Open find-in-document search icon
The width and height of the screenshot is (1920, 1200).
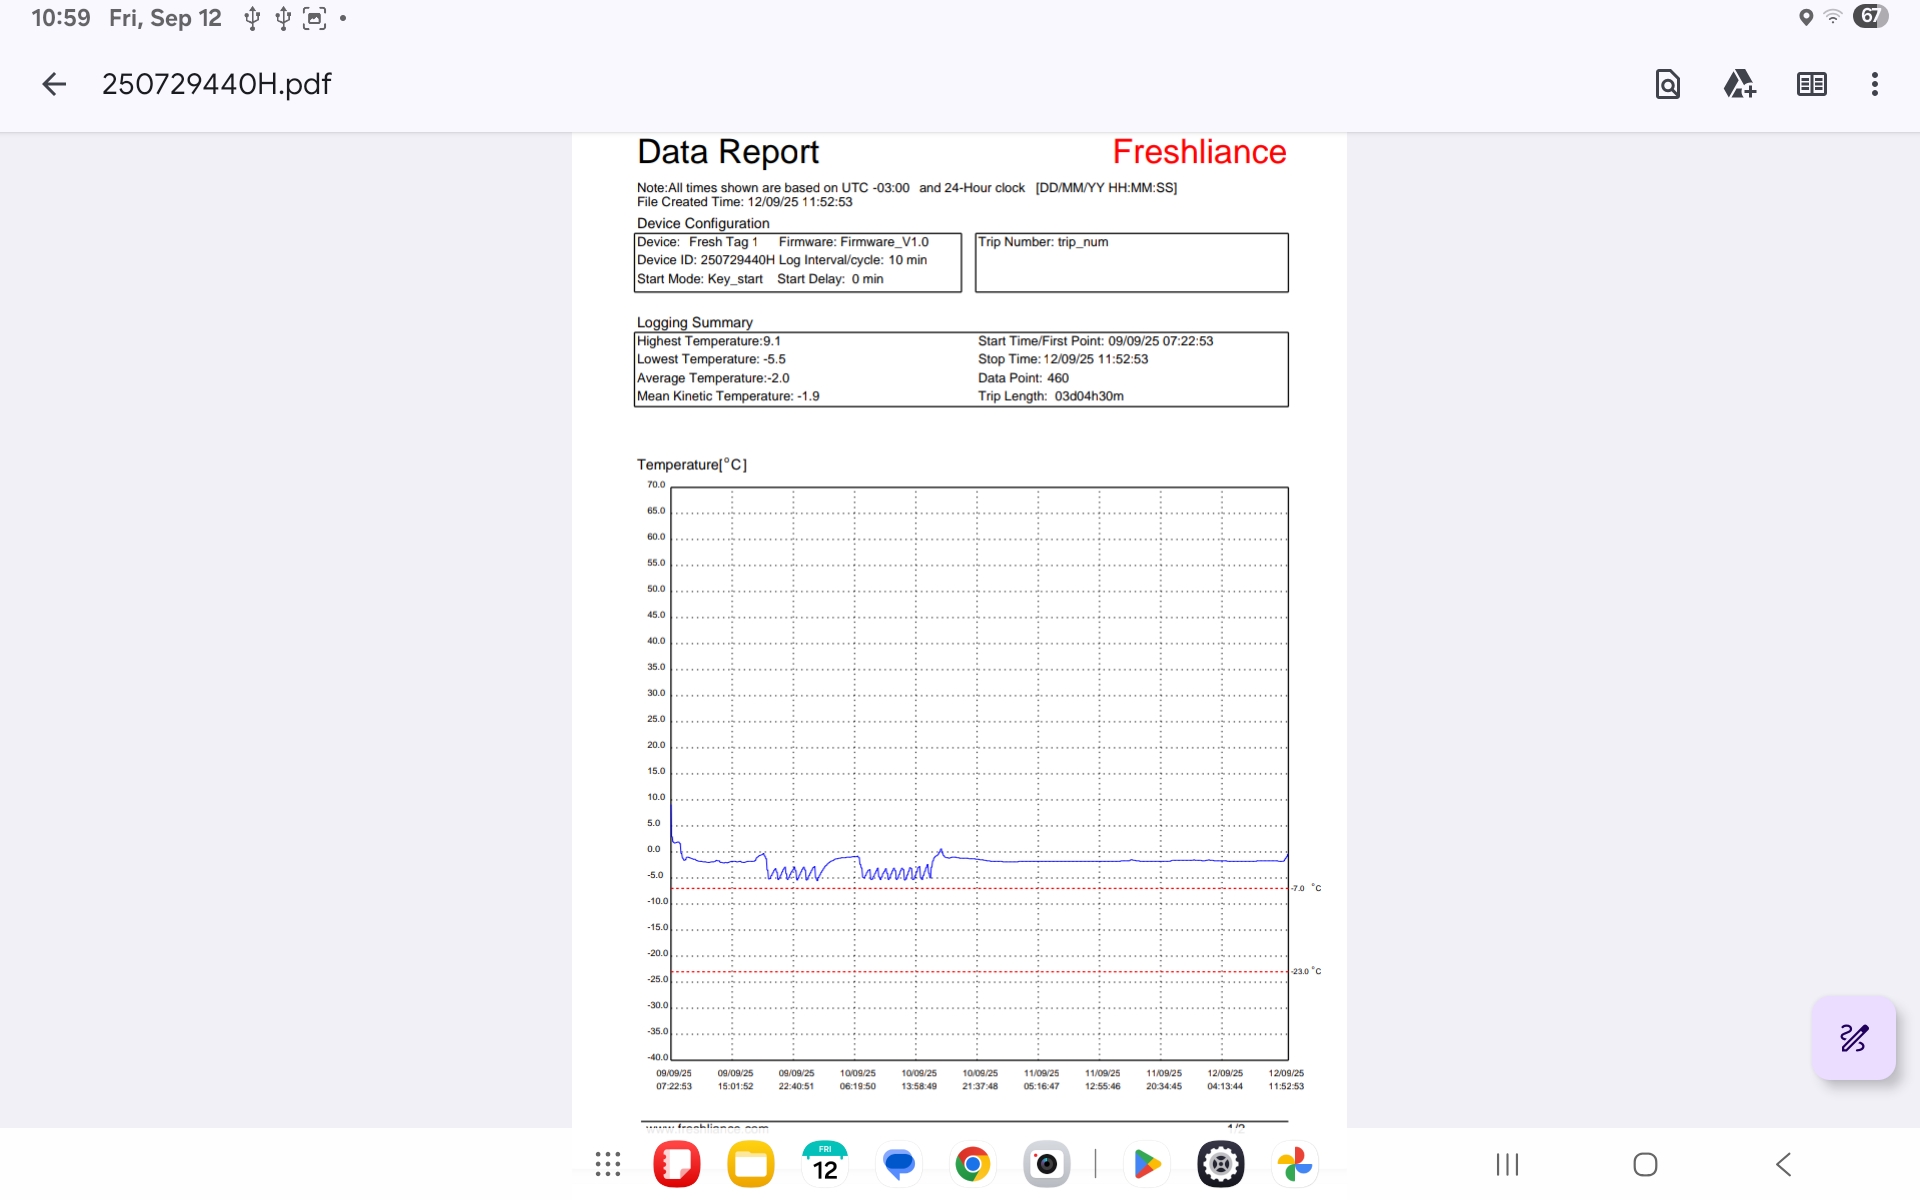click(x=1667, y=84)
